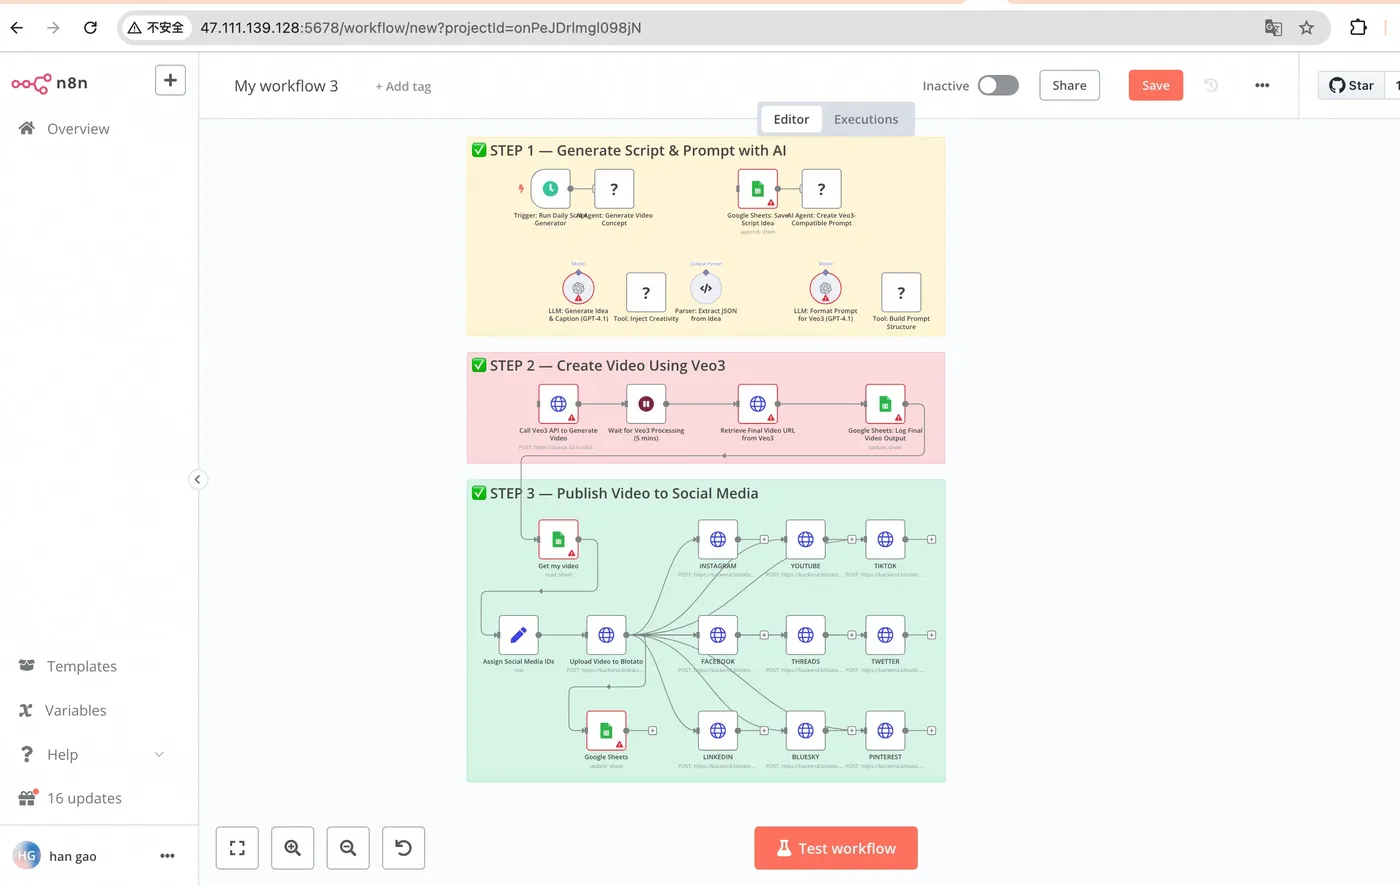Click plus connector after TIKTOK node
The image size is (1400, 886).
tap(931, 539)
